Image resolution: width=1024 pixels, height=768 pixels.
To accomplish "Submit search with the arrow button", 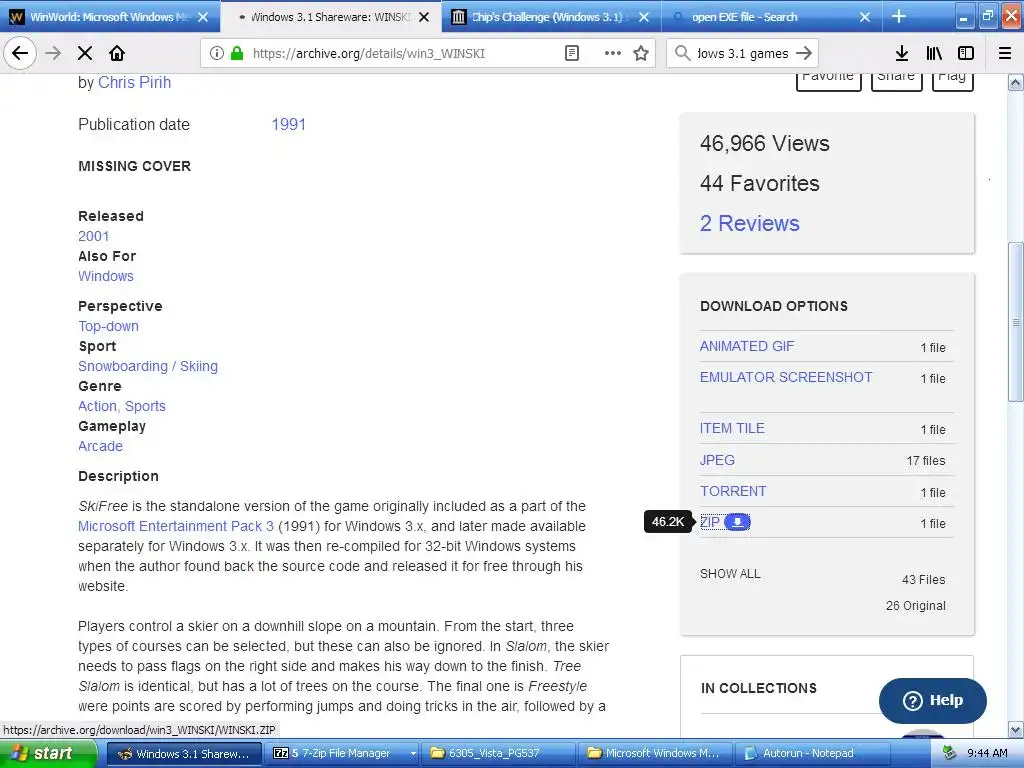I will pyautogui.click(x=805, y=53).
